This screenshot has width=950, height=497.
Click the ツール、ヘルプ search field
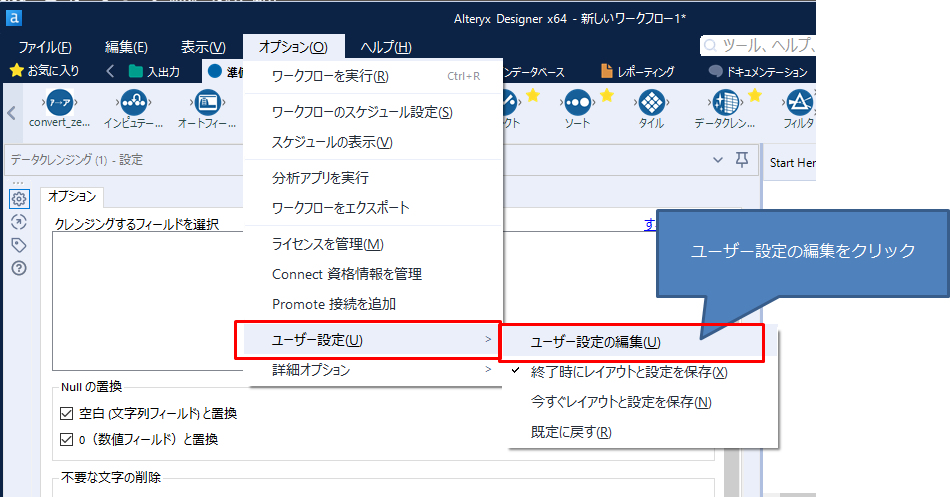coord(757,45)
